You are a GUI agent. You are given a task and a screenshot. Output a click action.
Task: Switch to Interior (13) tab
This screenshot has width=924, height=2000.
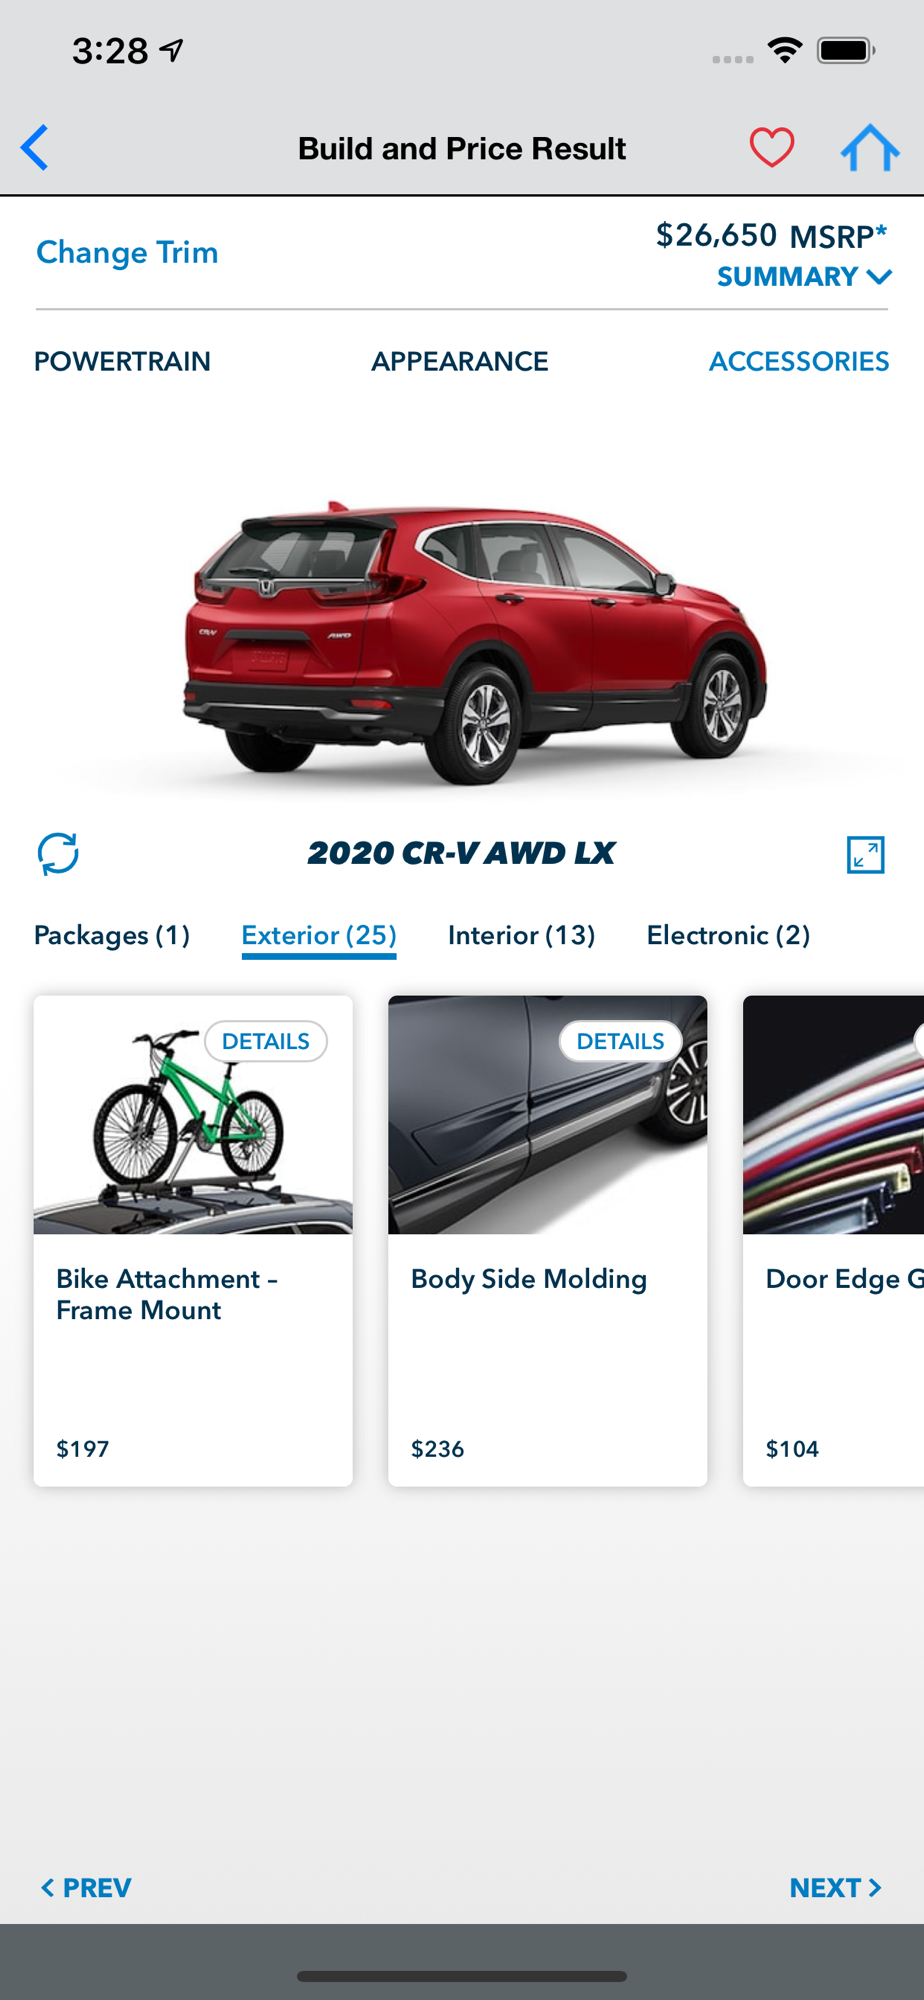521,935
